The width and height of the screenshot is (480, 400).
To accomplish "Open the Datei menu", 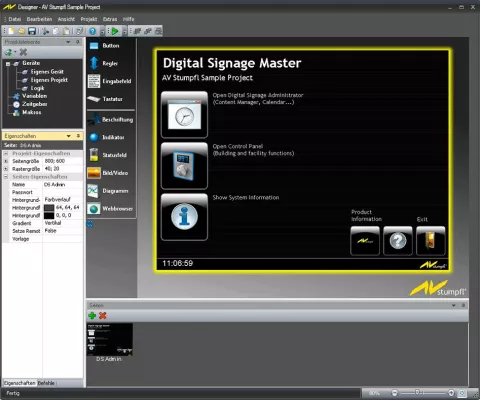I will 15,19.
